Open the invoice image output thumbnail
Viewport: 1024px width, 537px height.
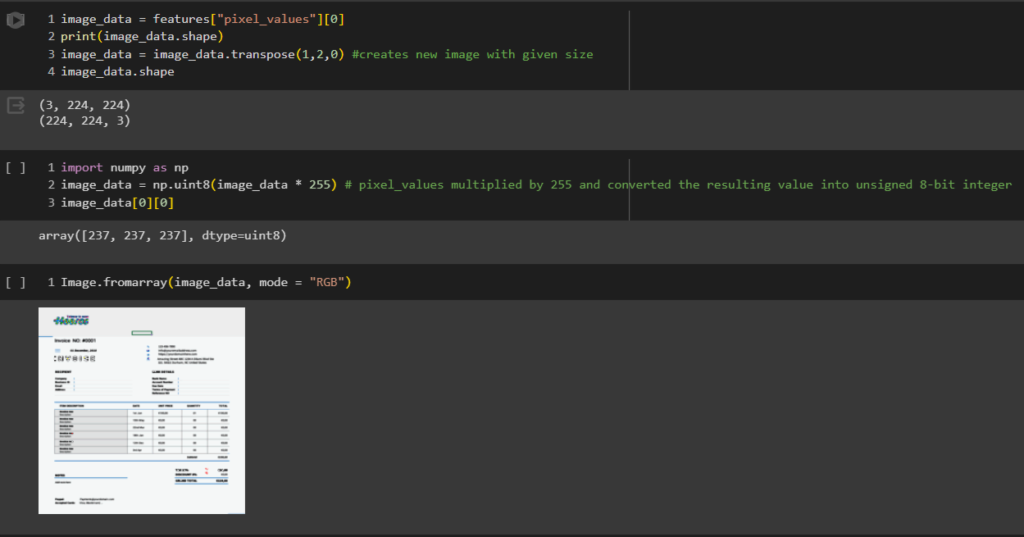coord(142,410)
